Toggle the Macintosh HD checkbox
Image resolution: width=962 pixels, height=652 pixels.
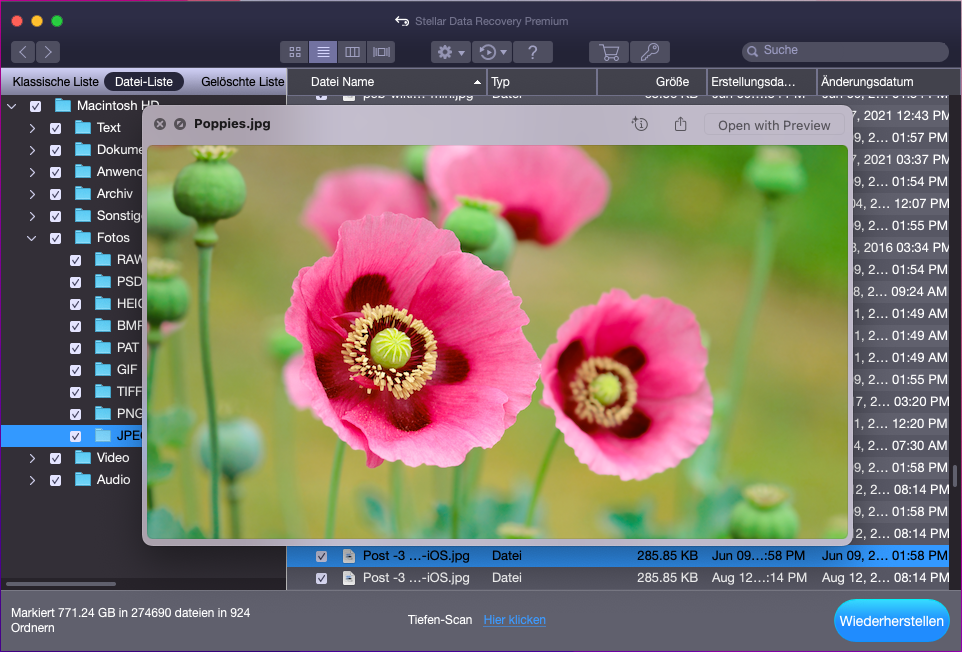36,106
